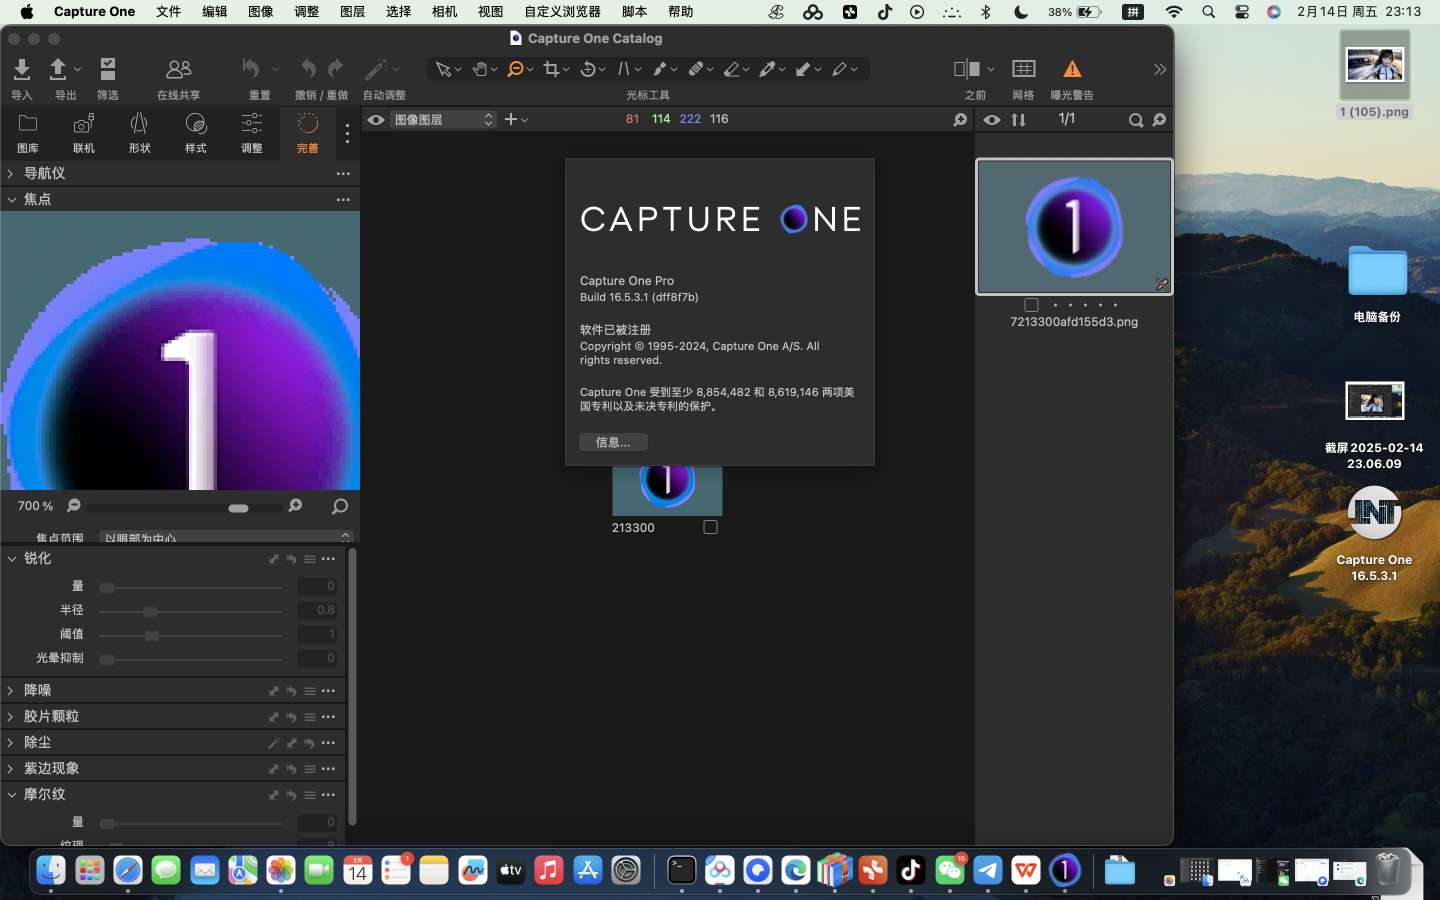This screenshot has height=900, width=1440.
Task: Select the pan hand cursor tool
Action: tap(480, 69)
